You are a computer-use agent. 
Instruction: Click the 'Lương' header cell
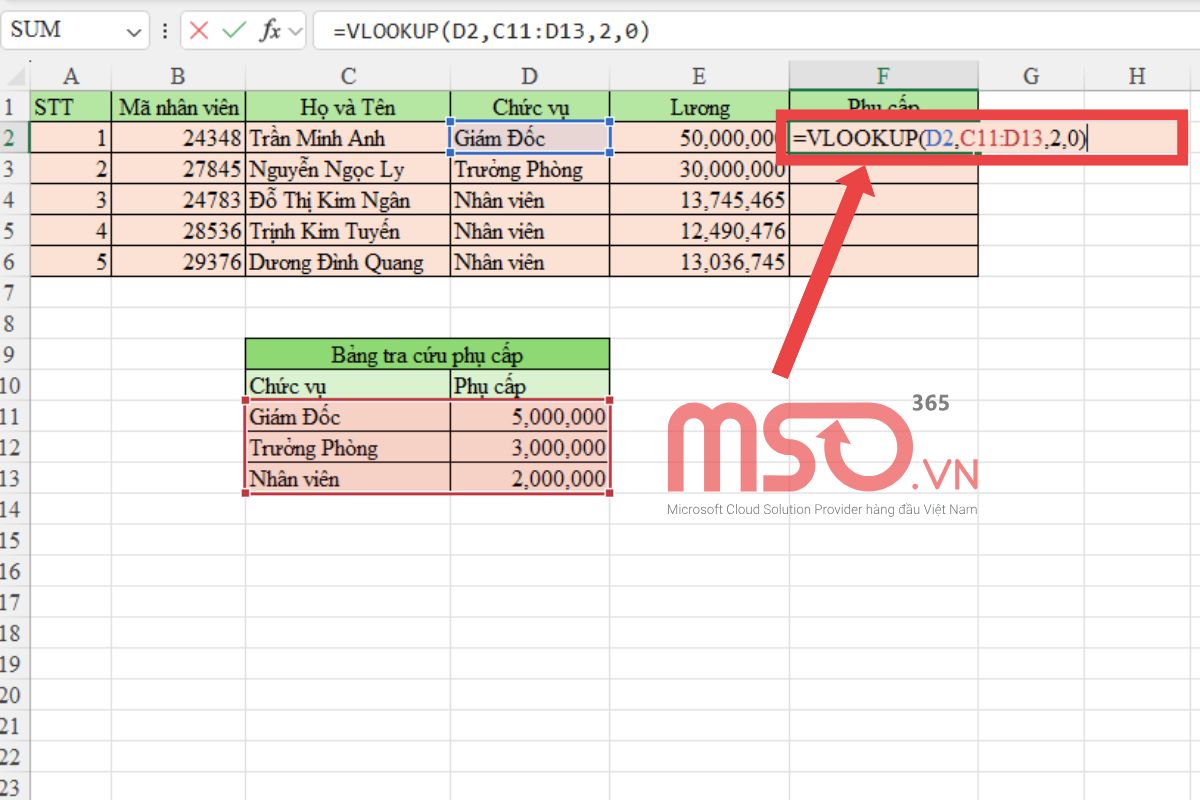[x=699, y=107]
